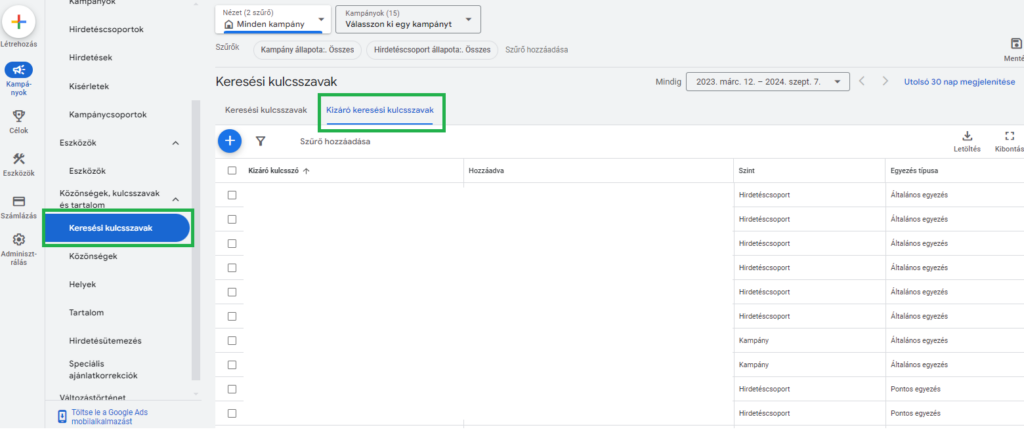Check the first Kampány row checkbox

click(232, 341)
